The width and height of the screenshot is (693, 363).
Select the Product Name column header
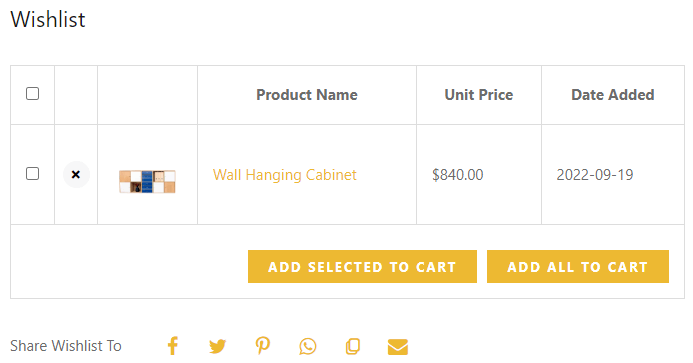point(307,95)
